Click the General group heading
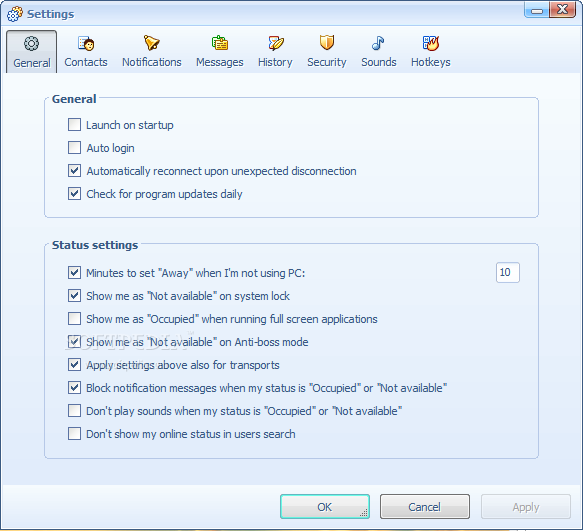 pos(74,99)
